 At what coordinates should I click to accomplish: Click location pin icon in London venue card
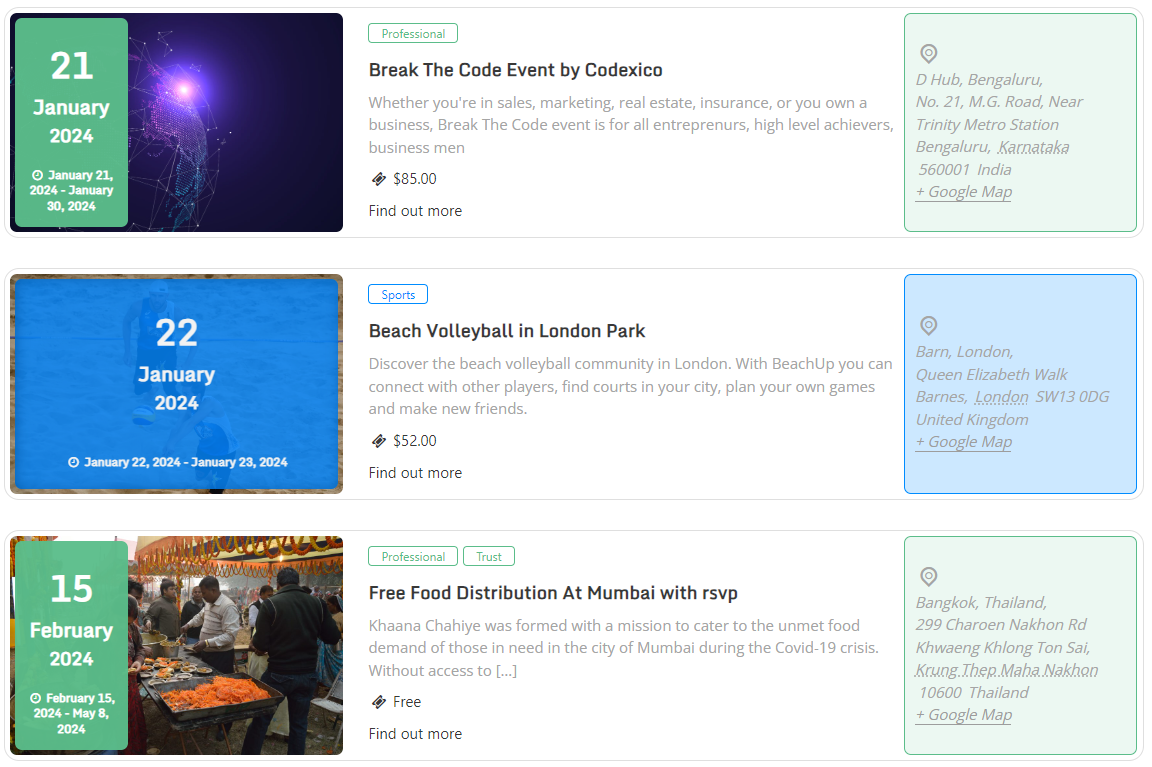928,326
